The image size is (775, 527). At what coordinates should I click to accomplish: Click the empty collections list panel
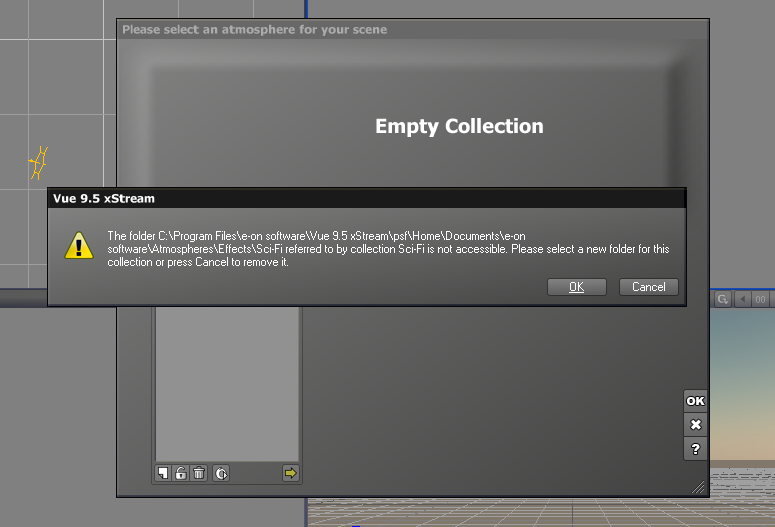click(227, 384)
